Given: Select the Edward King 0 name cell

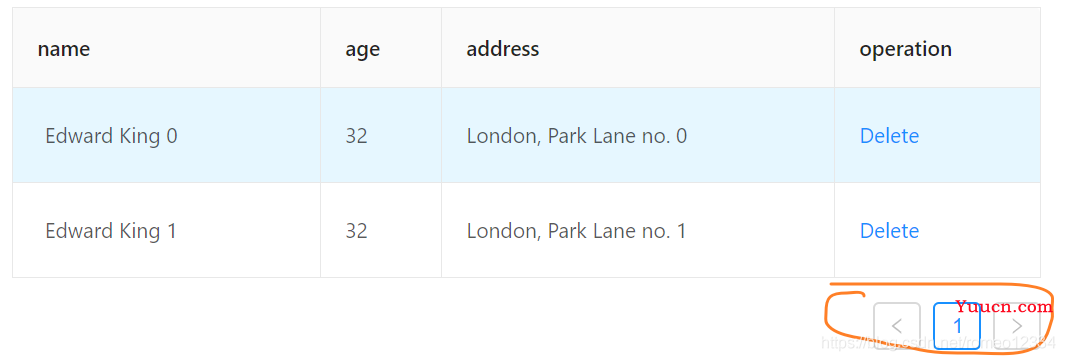Looking at the screenshot, I should pyautogui.click(x=166, y=136).
